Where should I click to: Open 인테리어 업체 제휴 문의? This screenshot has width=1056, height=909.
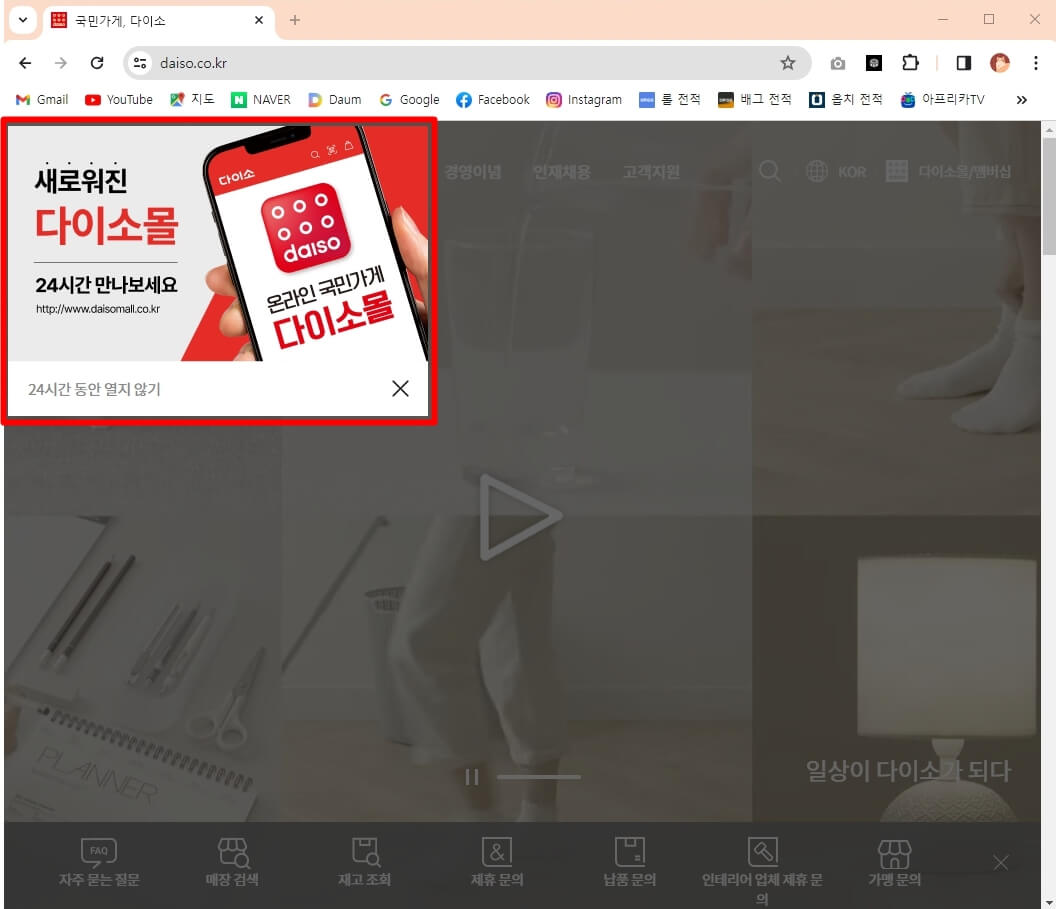click(762, 872)
